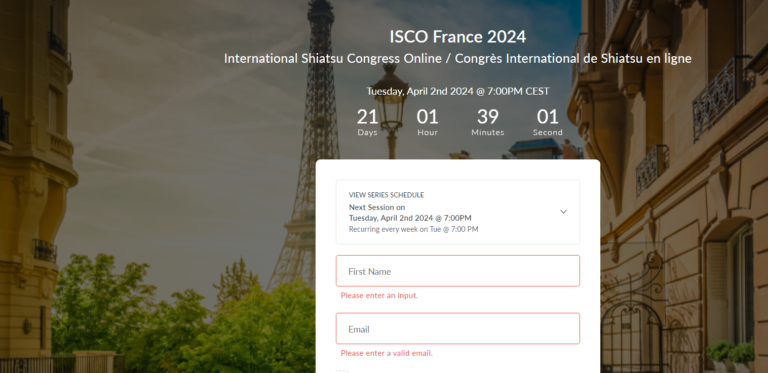The image size is (768, 373).
Task: Select the Tuesday, April 2nd 2024 date line
Action: click(457, 91)
